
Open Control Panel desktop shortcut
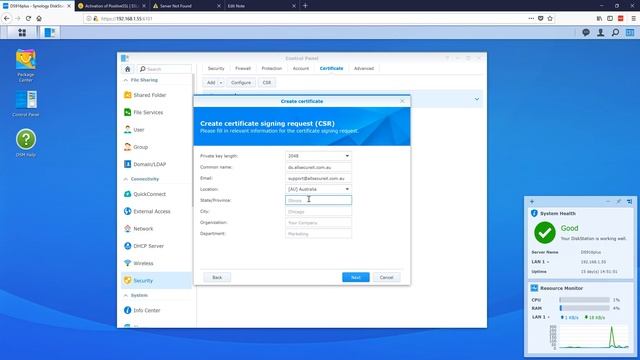tap(26, 104)
